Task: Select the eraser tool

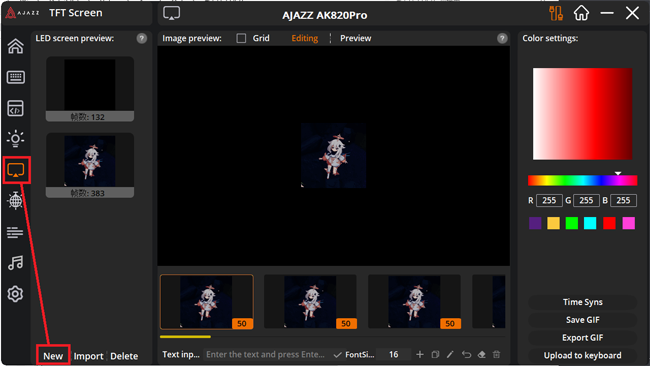Action: click(481, 354)
